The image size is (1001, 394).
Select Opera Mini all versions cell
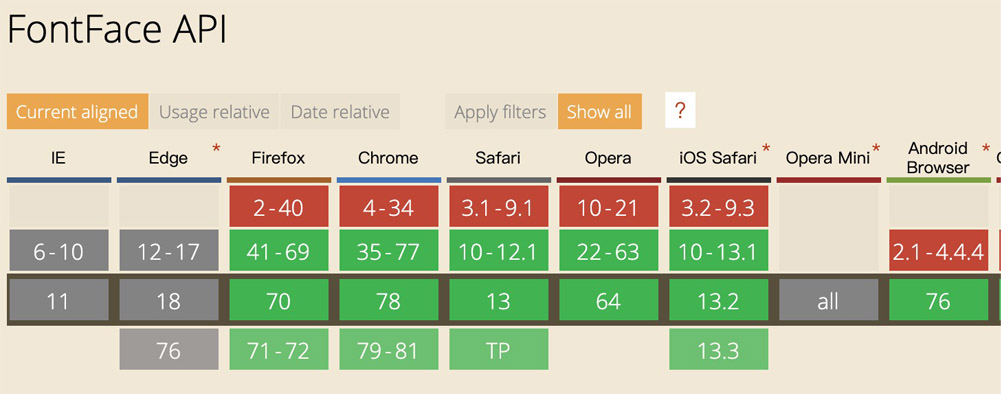pos(828,300)
